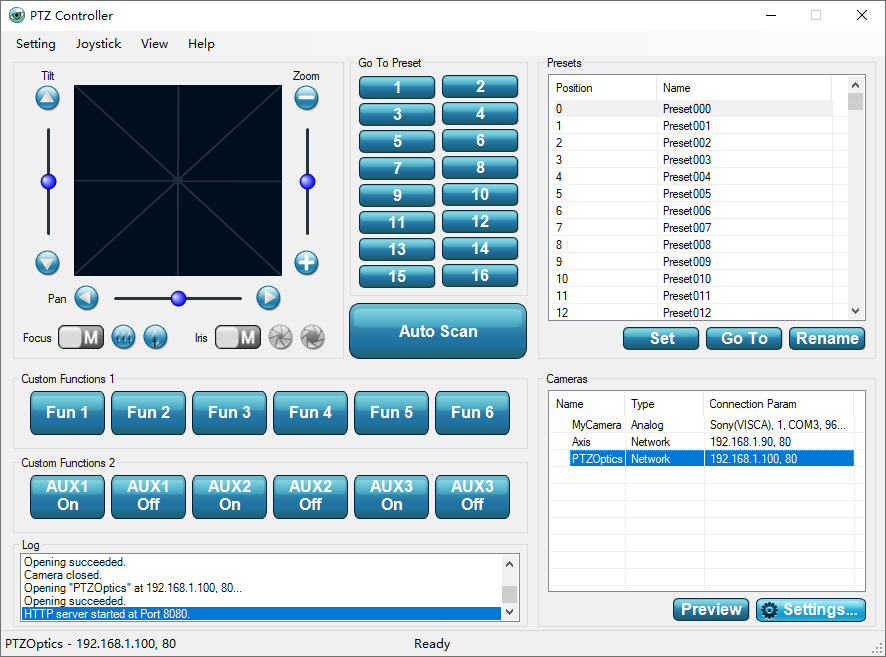Click the PTZ Controller eye app icon
This screenshot has height=657, width=886.
click(x=17, y=15)
